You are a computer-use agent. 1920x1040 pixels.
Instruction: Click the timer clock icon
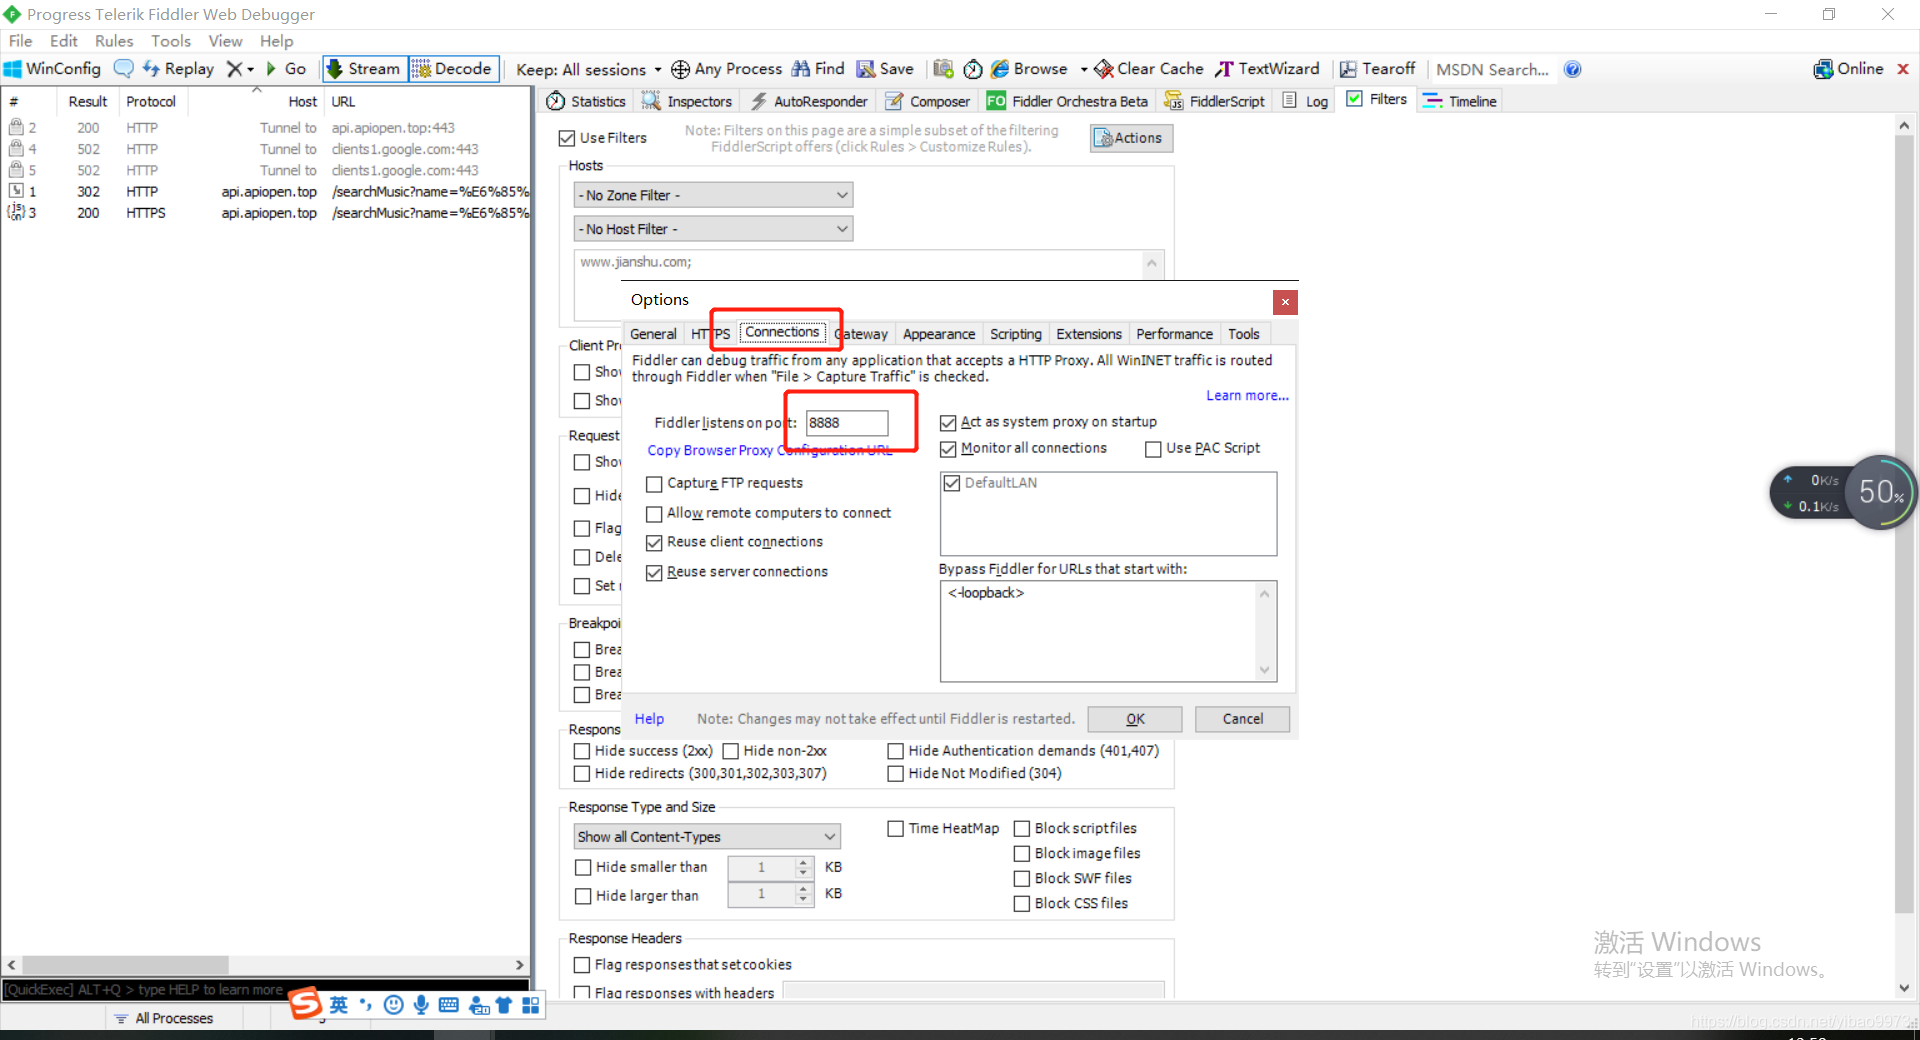point(972,69)
